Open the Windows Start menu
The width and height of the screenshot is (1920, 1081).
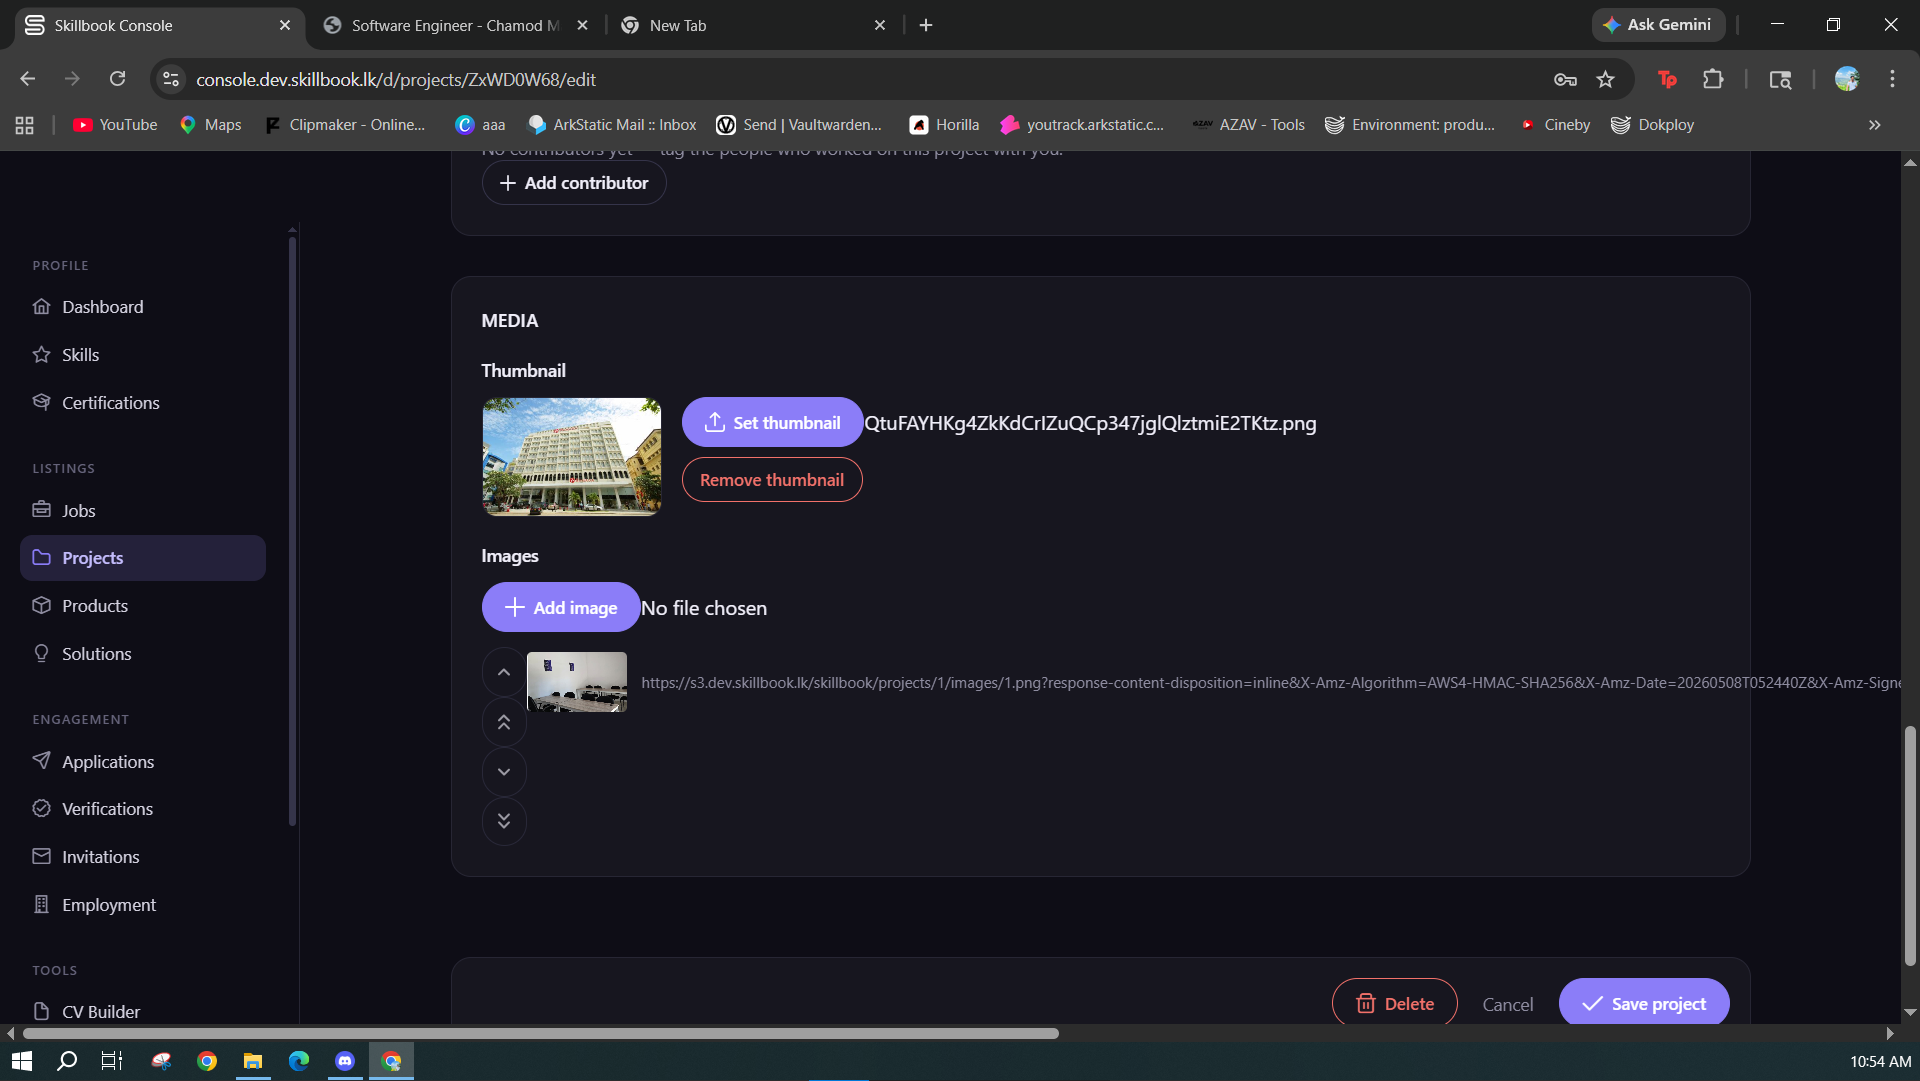(x=22, y=1061)
